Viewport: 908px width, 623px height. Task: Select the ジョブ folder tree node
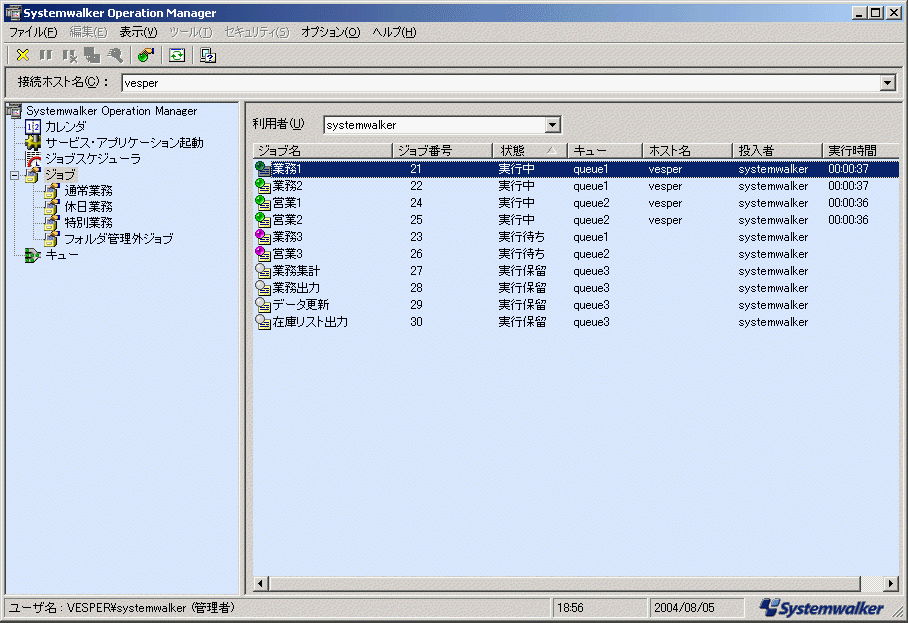pyautogui.click(x=60, y=175)
